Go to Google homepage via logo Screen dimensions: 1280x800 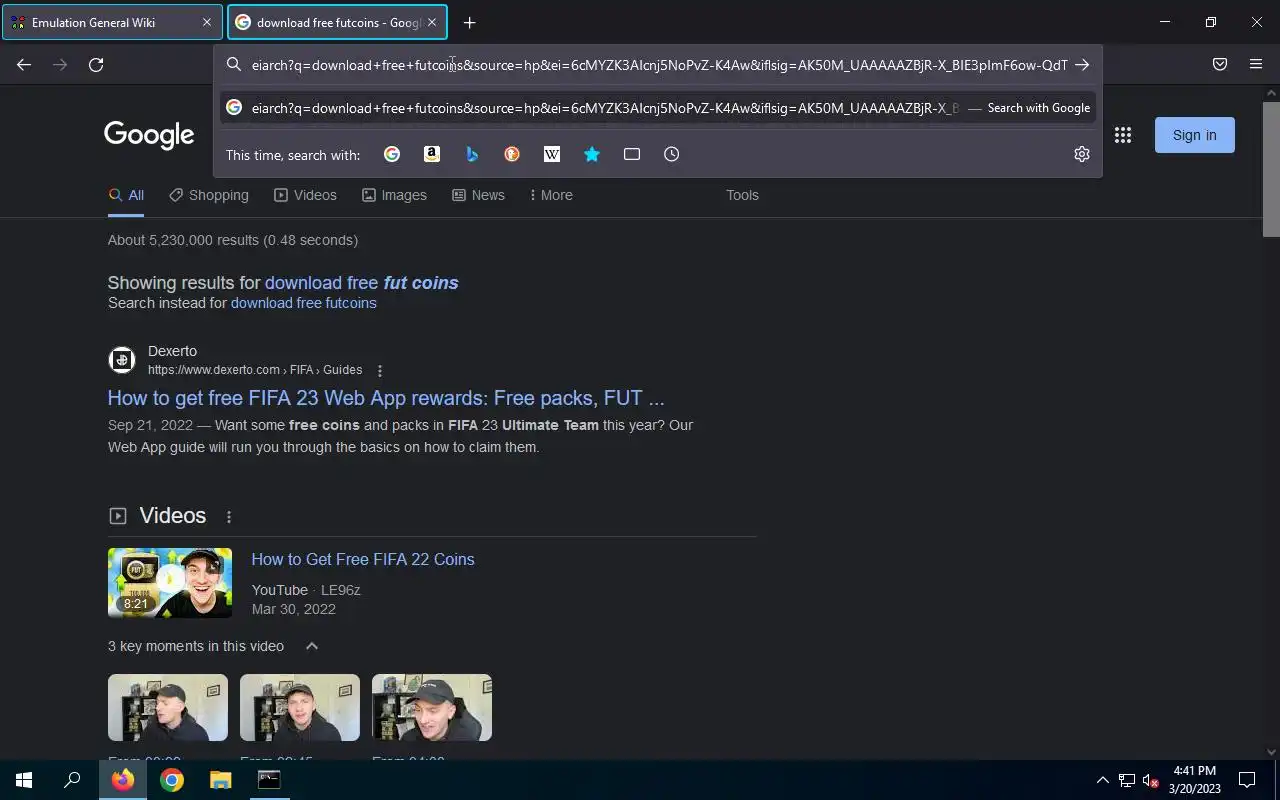[149, 135]
